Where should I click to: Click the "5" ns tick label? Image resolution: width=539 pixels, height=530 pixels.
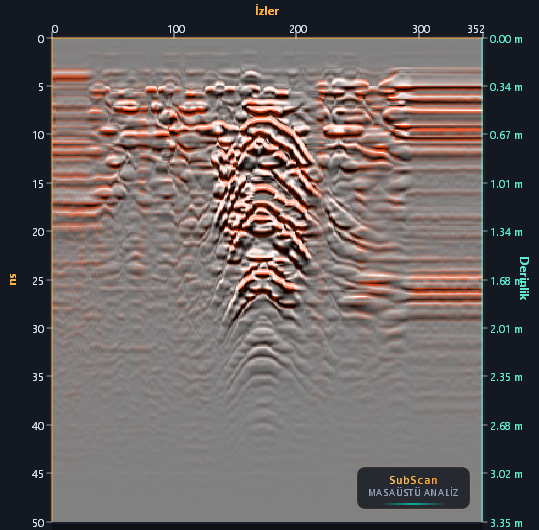pyautogui.click(x=41, y=87)
